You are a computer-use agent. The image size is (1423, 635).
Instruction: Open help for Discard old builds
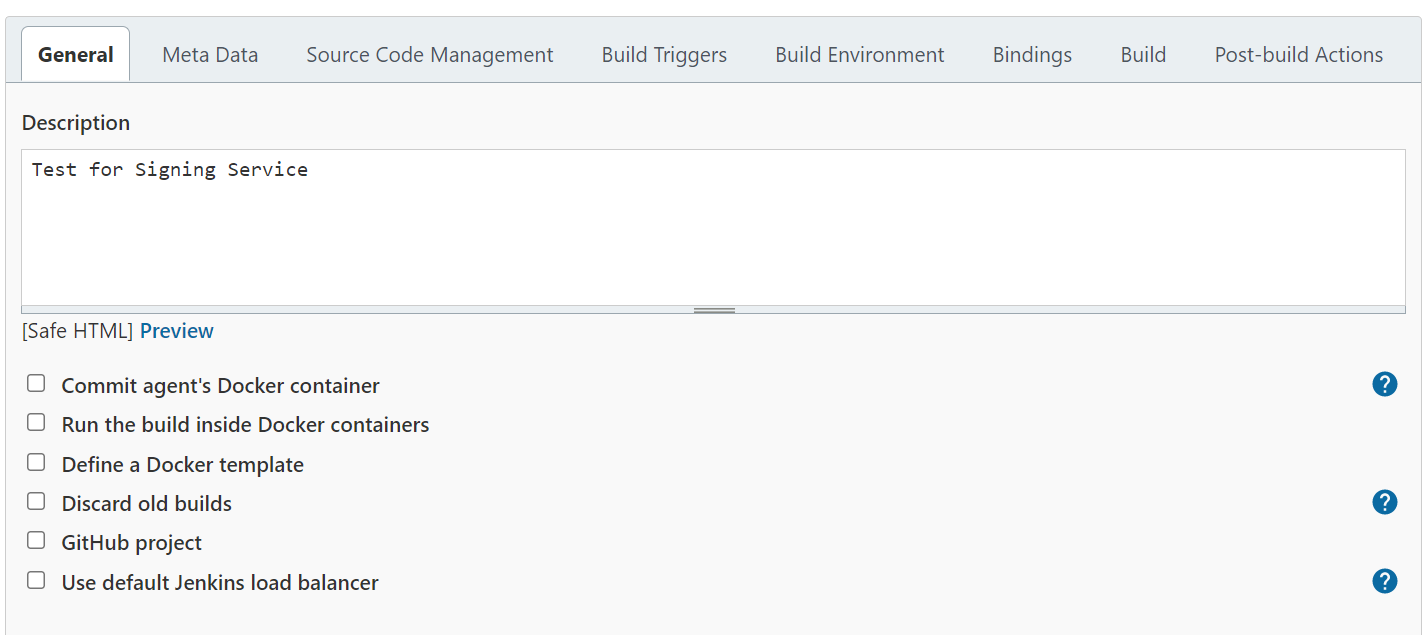click(1384, 502)
